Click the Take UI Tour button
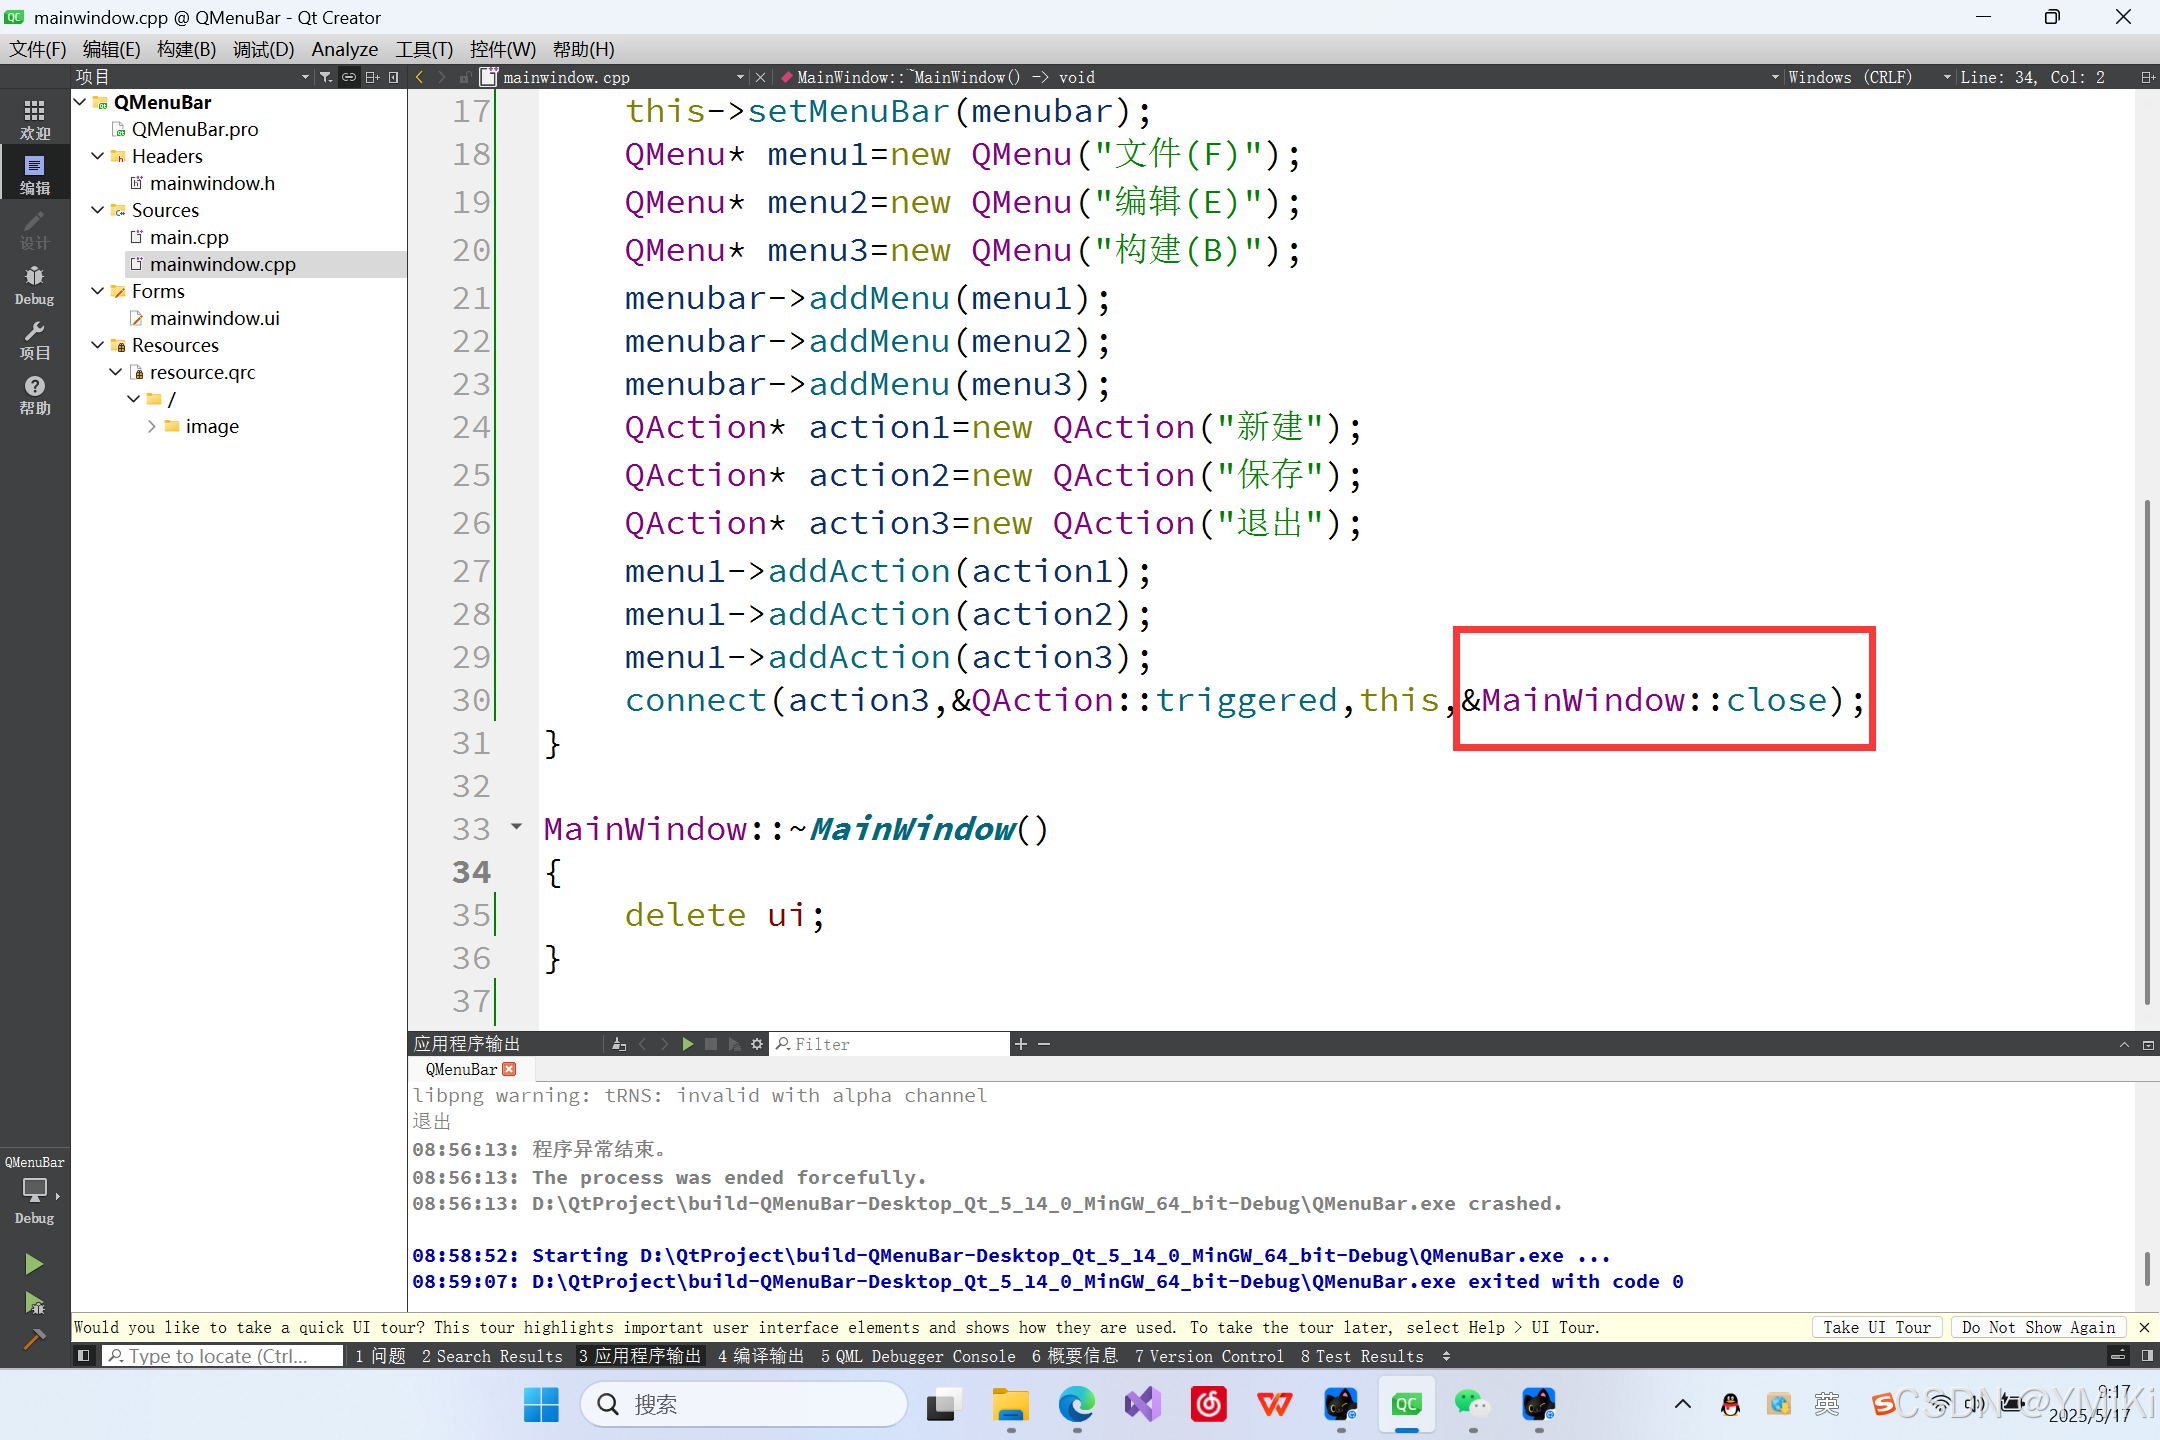Viewport: 2160px width, 1440px height. 1876,1327
